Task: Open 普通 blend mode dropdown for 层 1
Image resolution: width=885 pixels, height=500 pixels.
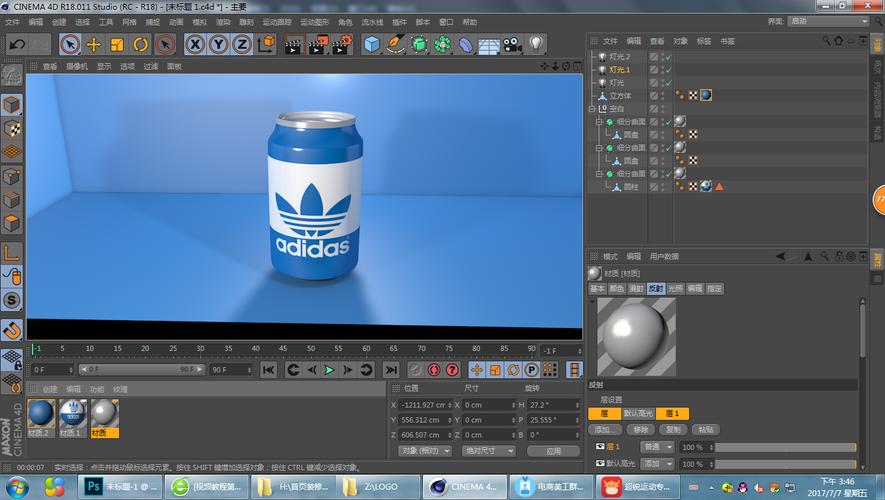Action: 657,447
